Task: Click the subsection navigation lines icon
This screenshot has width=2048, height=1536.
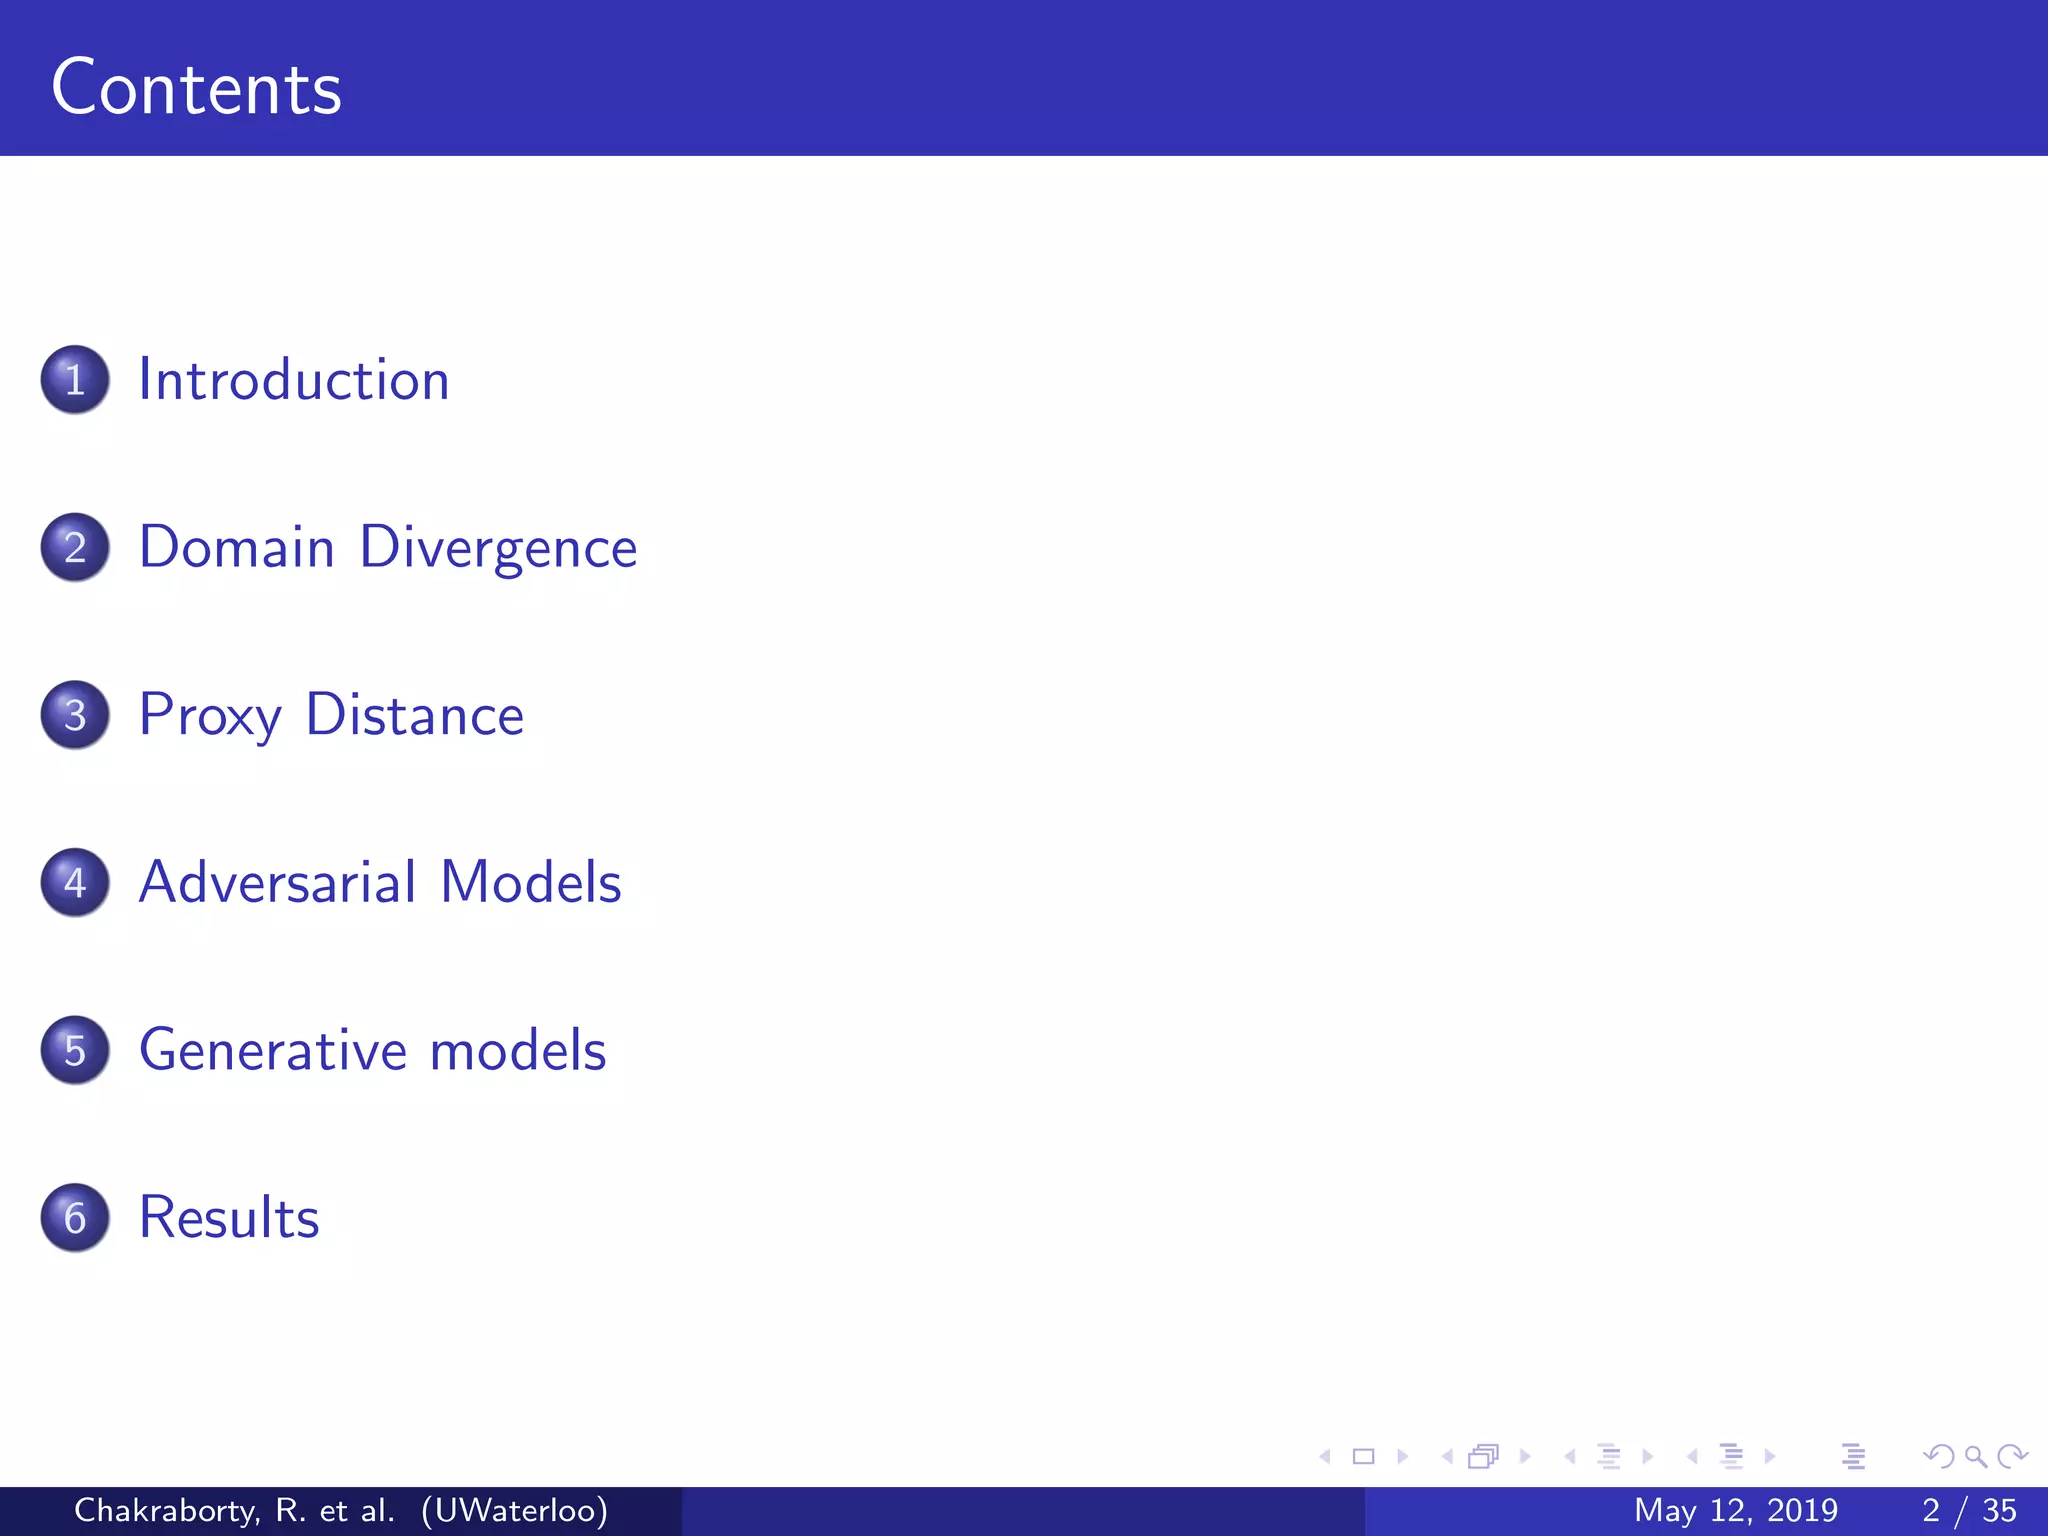Action: (1608, 1457)
